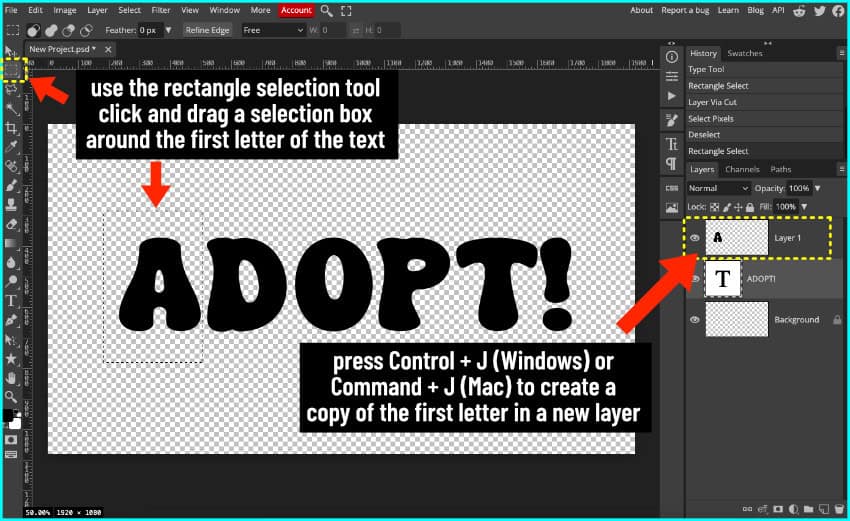Select the Magic Wand tool
This screenshot has width=850, height=521.
coord(11,108)
